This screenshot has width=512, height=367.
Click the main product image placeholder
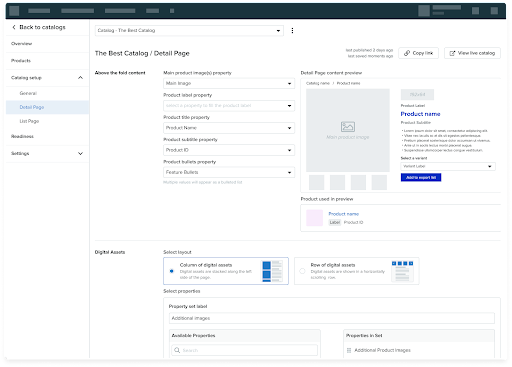348,130
